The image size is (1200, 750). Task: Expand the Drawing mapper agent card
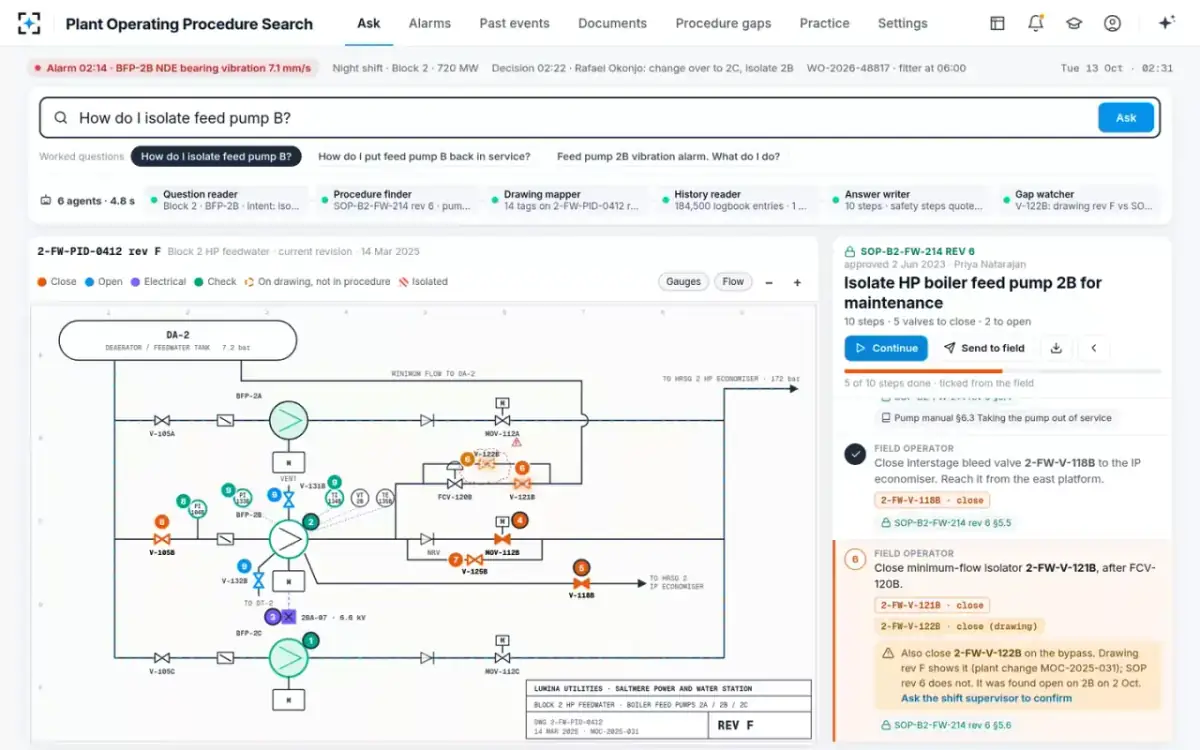click(567, 200)
